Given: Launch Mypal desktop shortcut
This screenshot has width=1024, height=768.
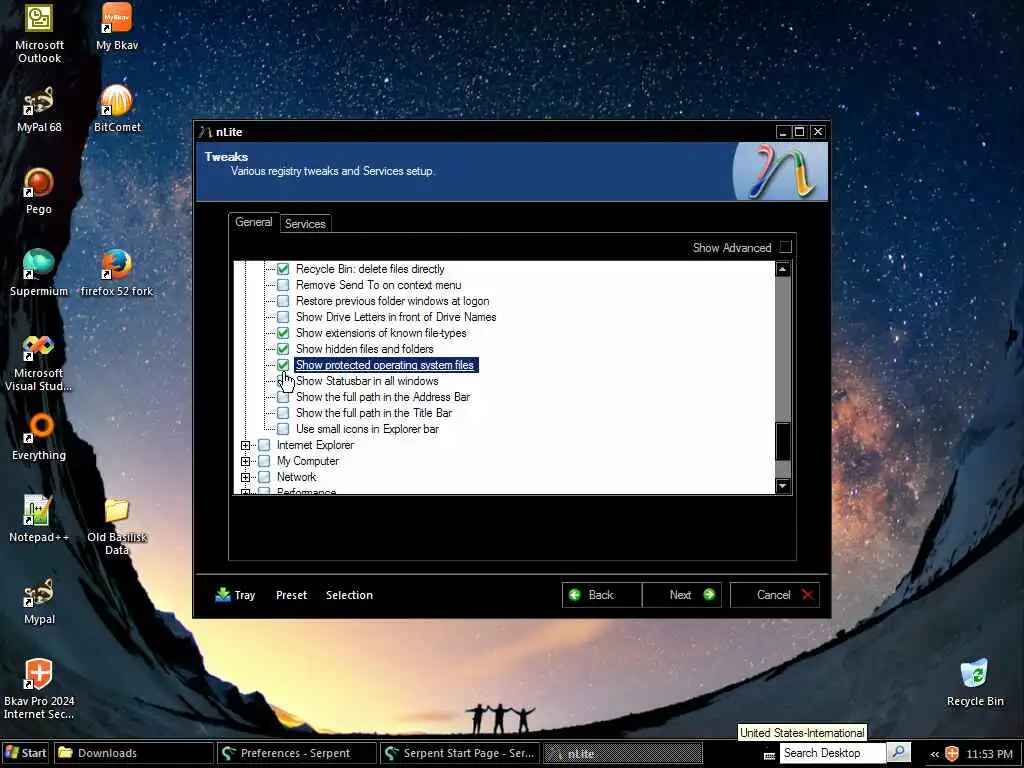Looking at the screenshot, I should coord(39,601).
